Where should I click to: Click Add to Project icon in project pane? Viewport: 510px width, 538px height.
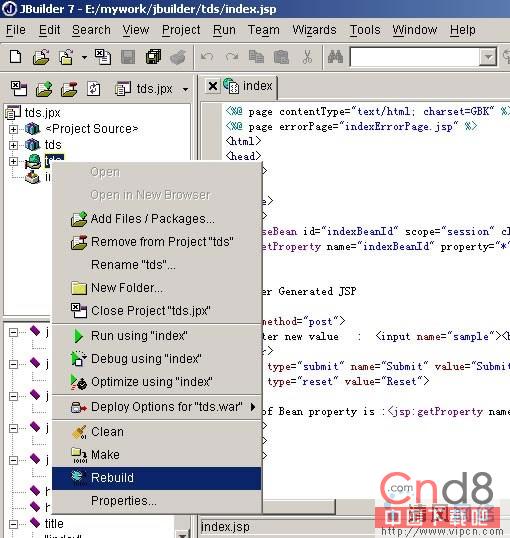[x=44, y=89]
